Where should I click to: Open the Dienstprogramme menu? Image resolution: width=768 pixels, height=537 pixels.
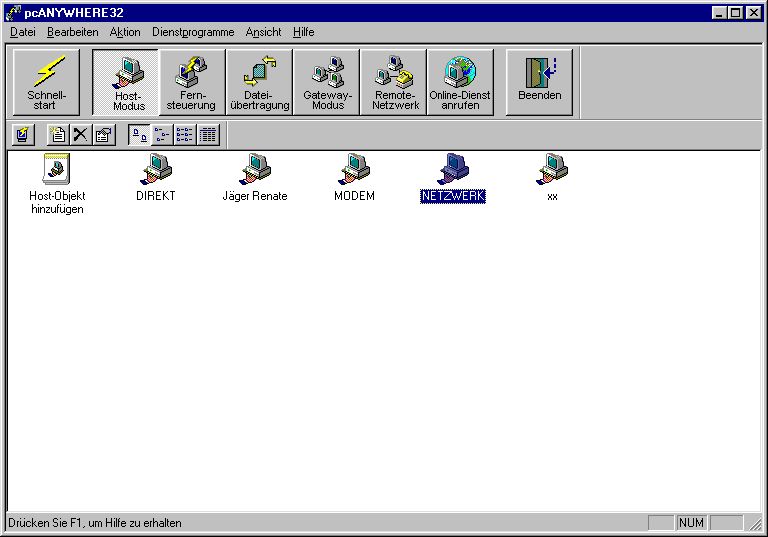pyautogui.click(x=193, y=32)
